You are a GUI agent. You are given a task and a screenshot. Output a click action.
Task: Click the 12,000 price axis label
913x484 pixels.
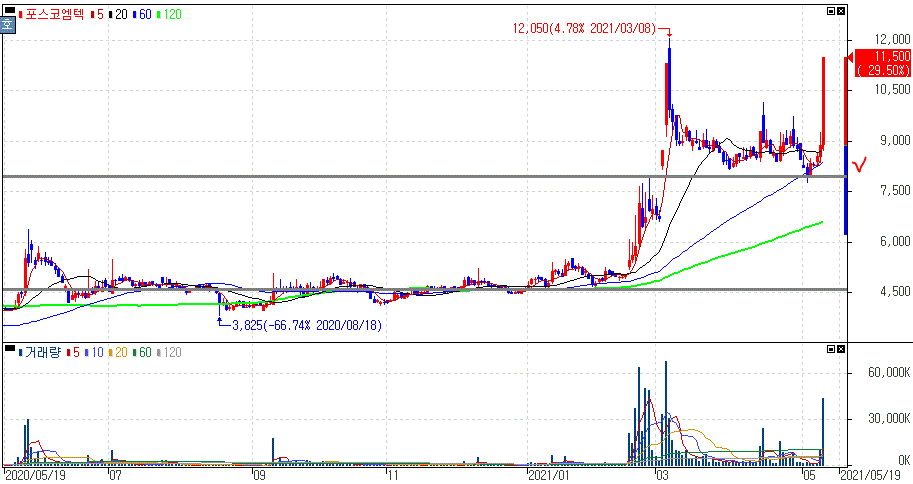892,39
